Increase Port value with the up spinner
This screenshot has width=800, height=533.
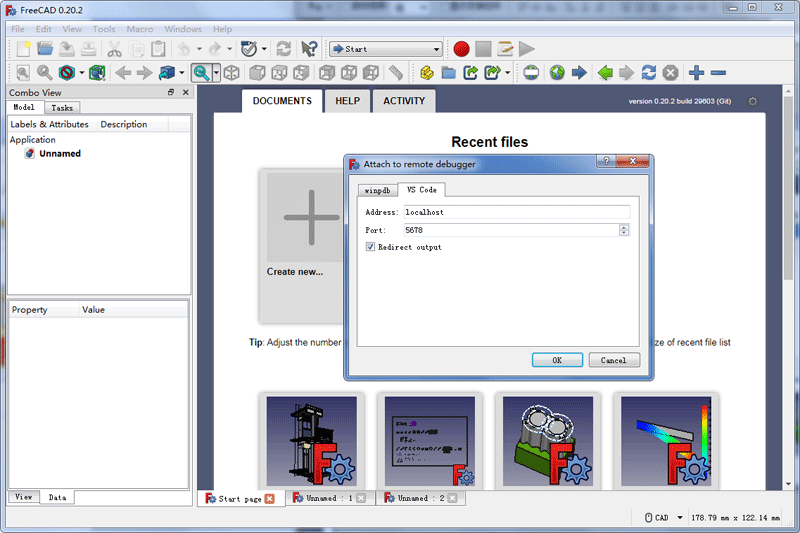click(x=624, y=227)
